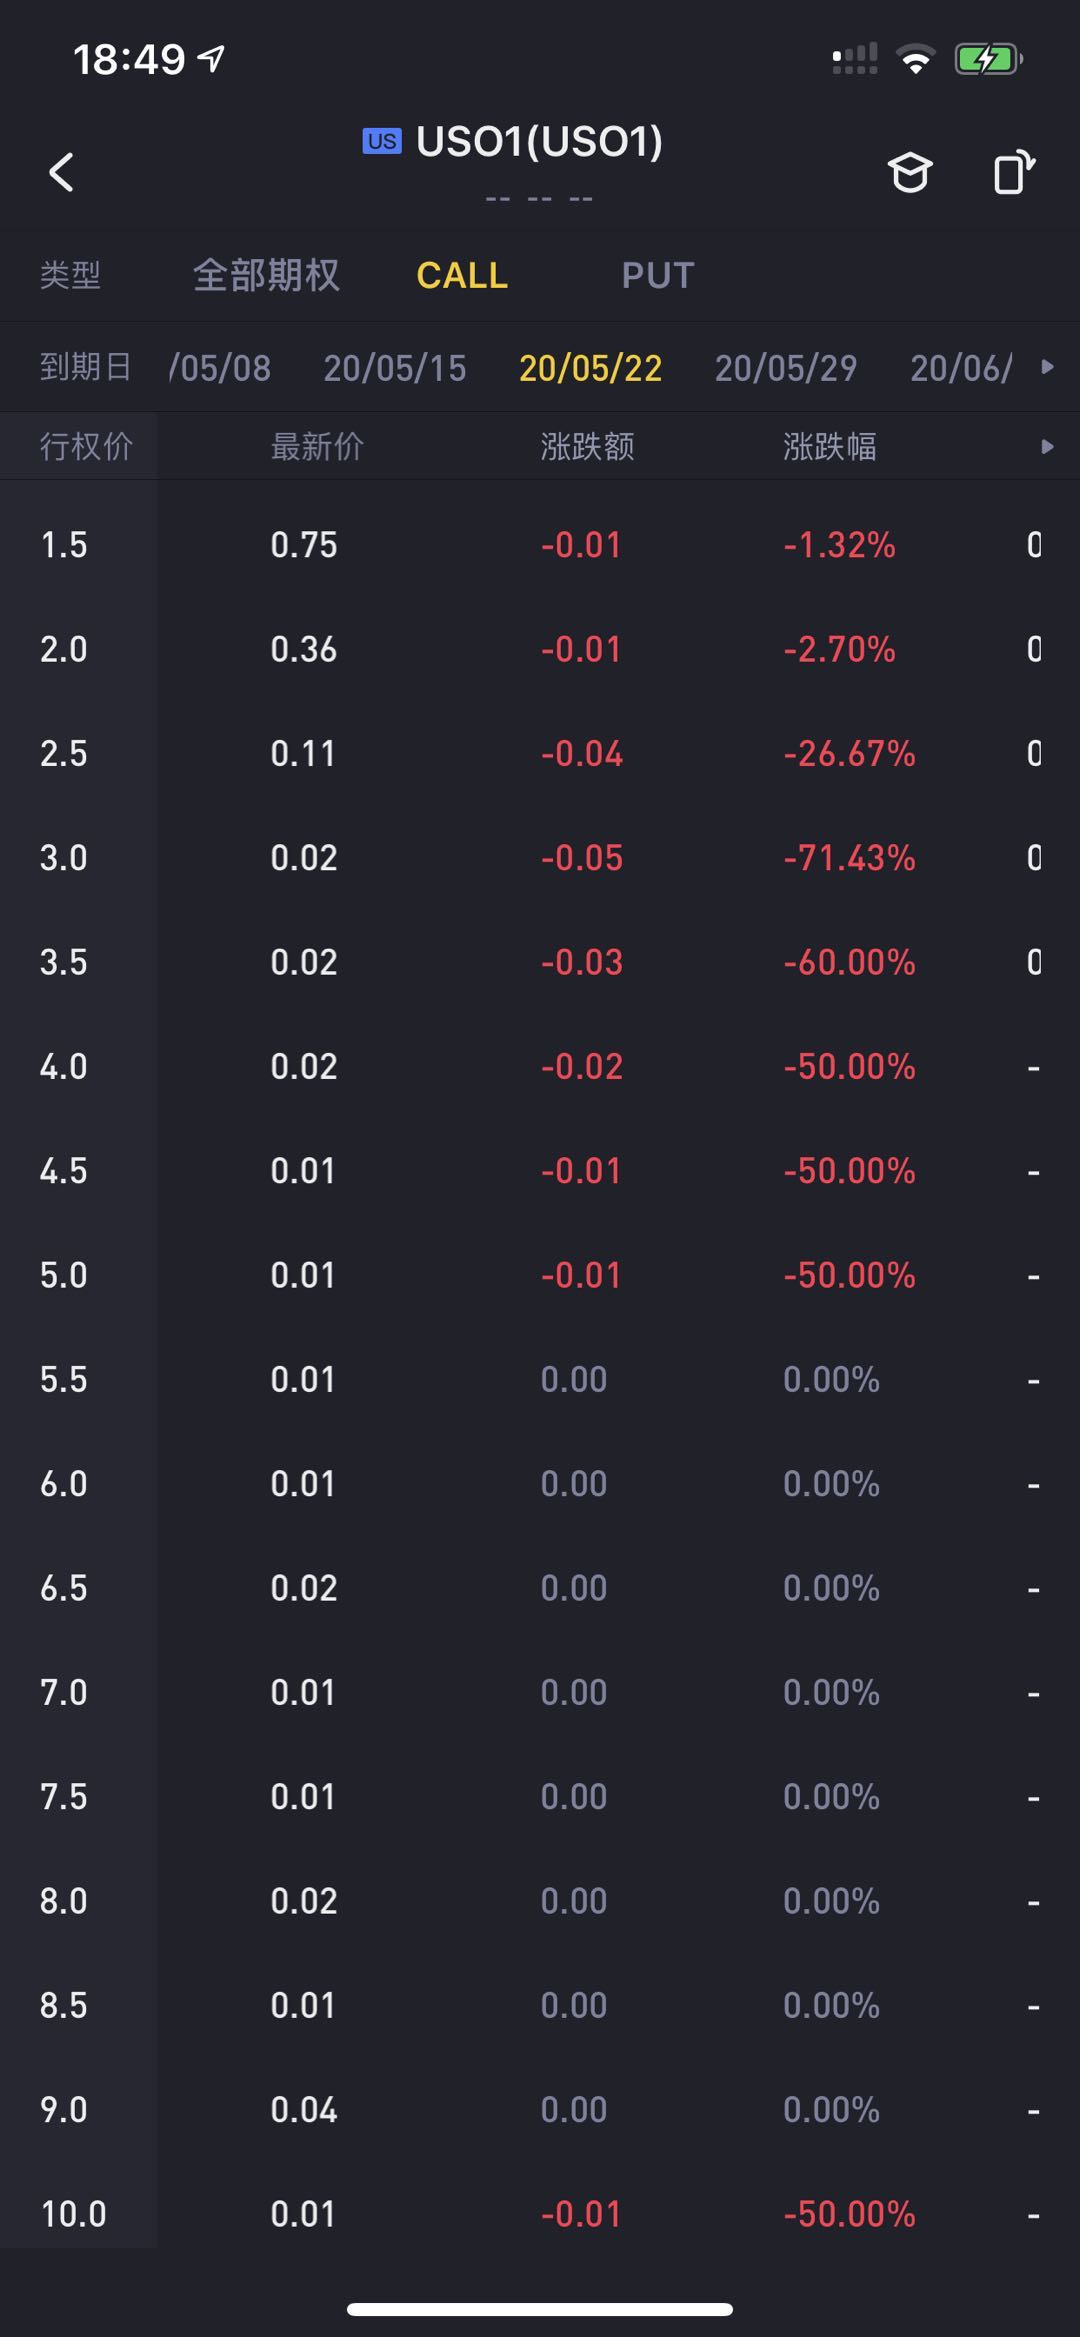
Task: Select the highlighted 20/05/22 expiry
Action: pos(590,368)
